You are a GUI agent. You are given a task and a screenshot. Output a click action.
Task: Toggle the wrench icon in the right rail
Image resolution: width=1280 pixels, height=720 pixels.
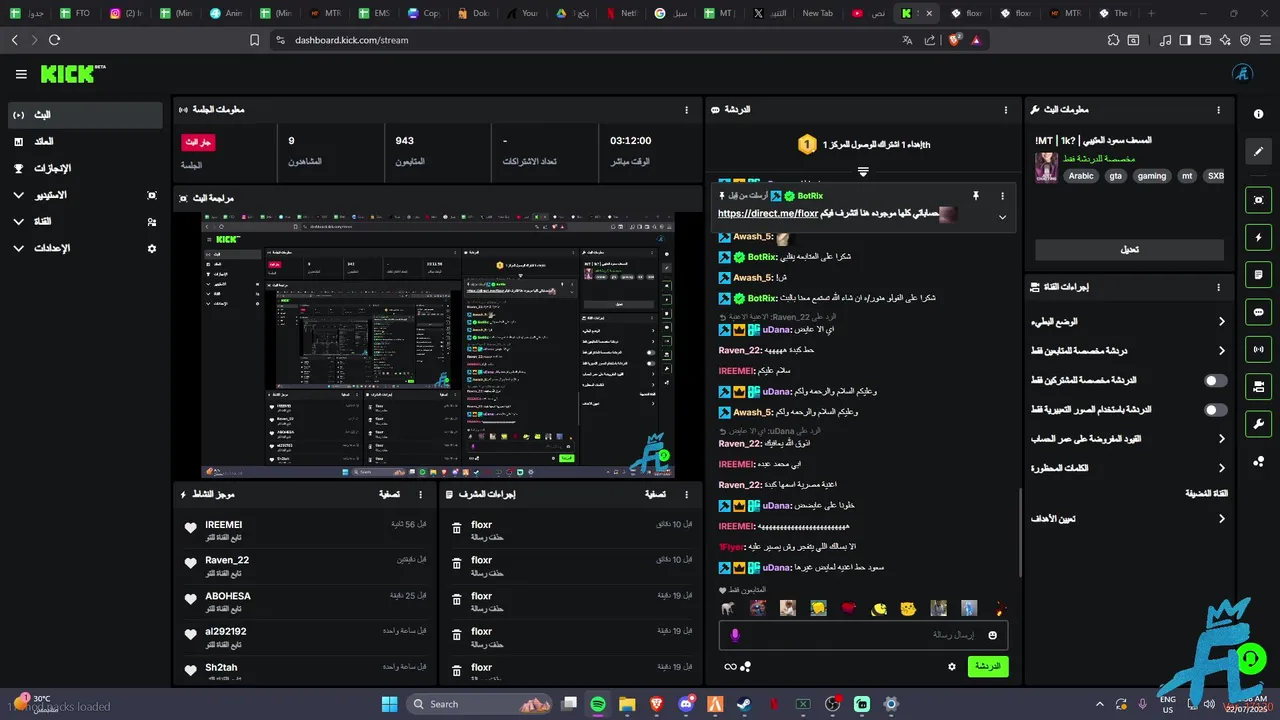[1258, 423]
